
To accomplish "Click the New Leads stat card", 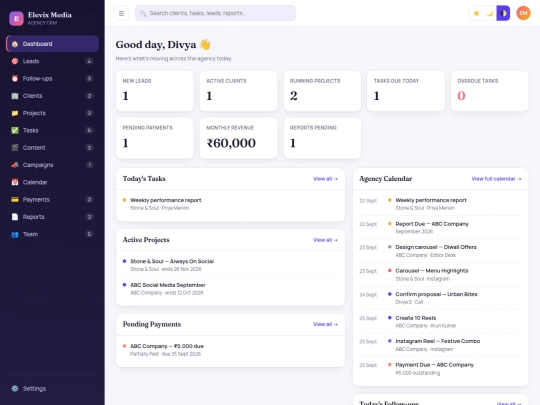I will coord(155,91).
